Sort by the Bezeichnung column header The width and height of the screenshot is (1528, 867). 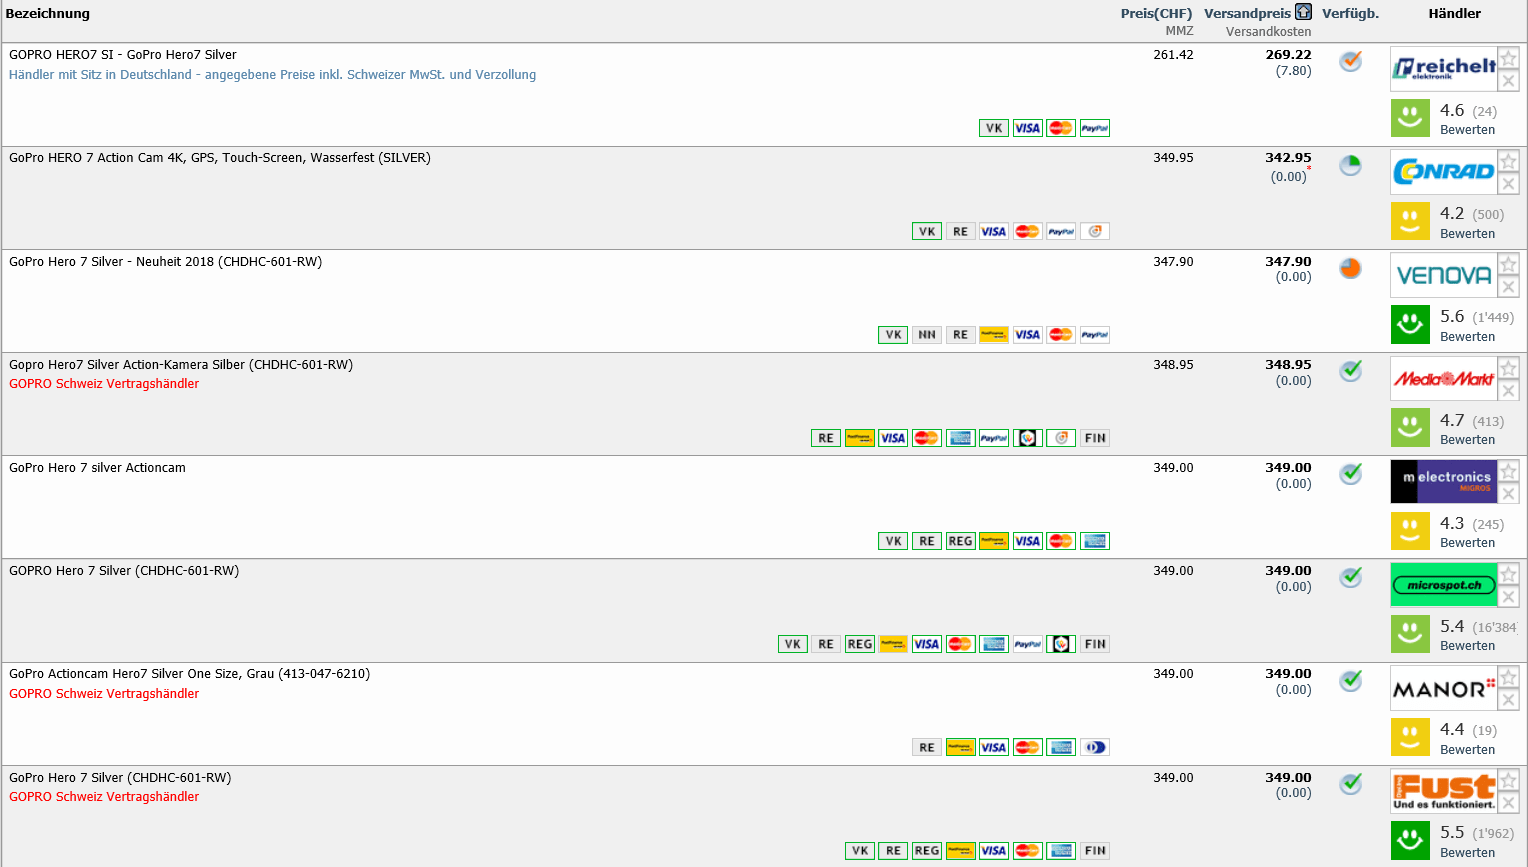click(48, 13)
